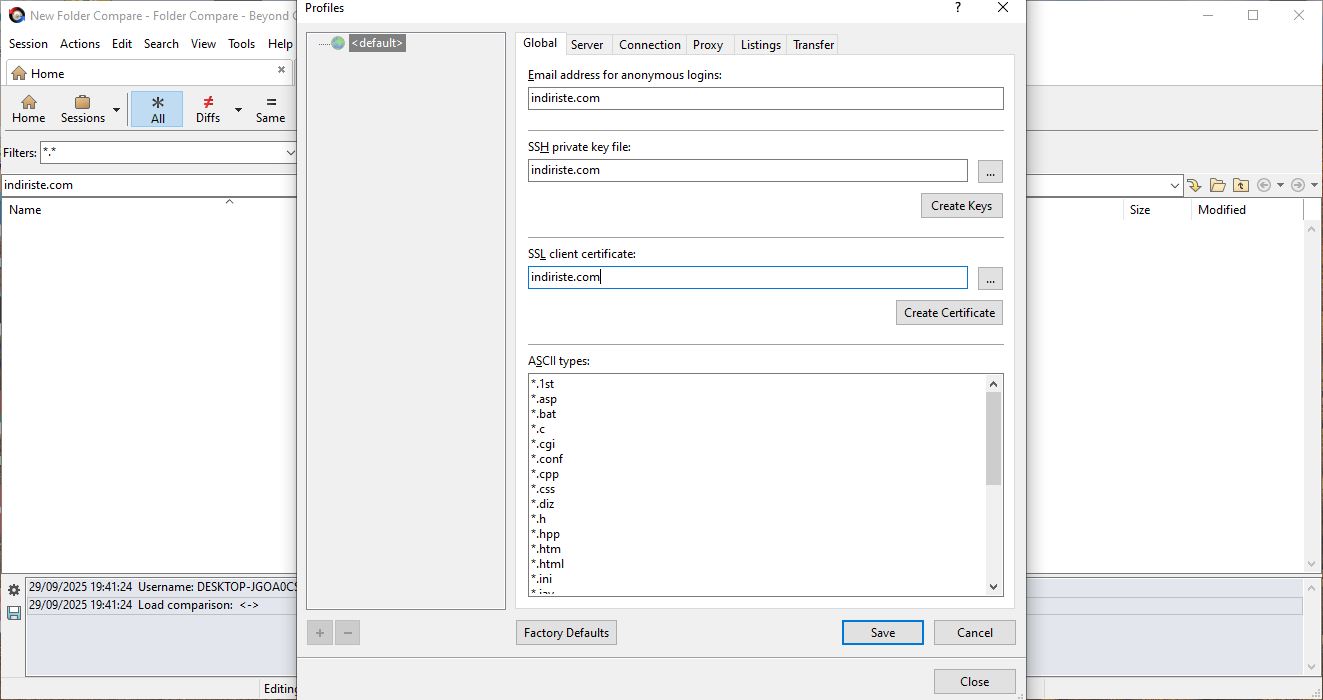This screenshot has height=700, width=1323.
Task: Open the Search menu
Action: click(161, 44)
